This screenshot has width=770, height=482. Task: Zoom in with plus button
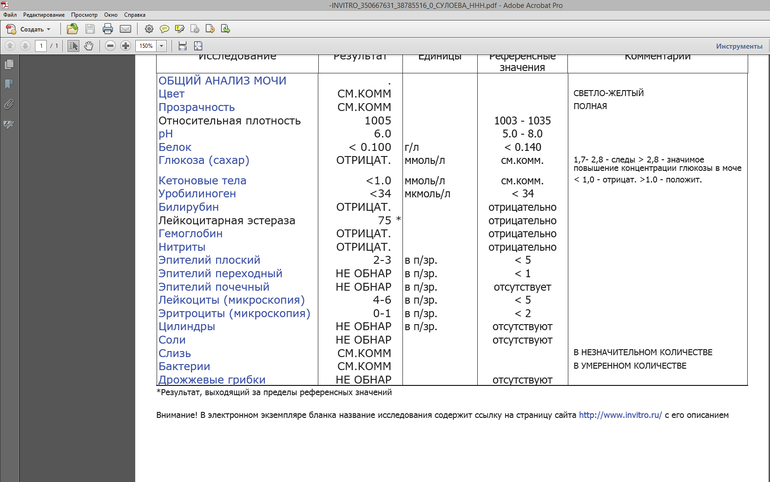pos(126,46)
